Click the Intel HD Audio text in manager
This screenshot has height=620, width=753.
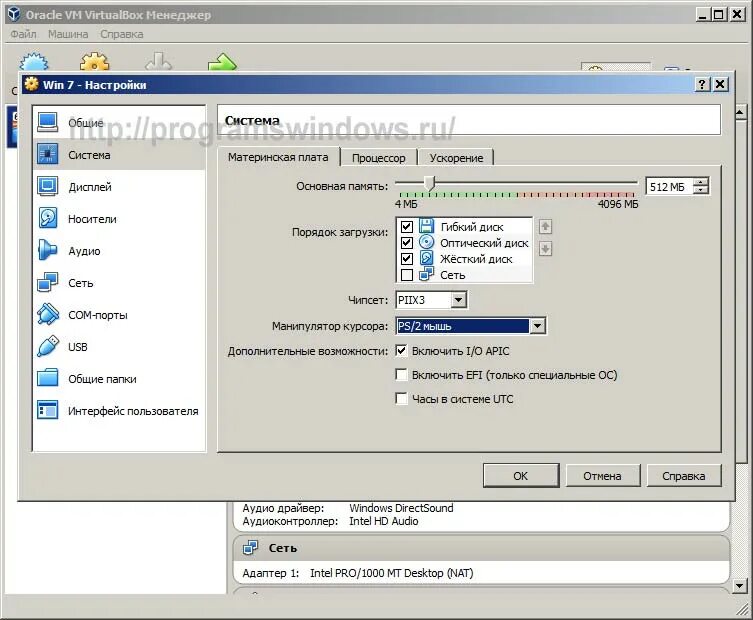(x=384, y=521)
